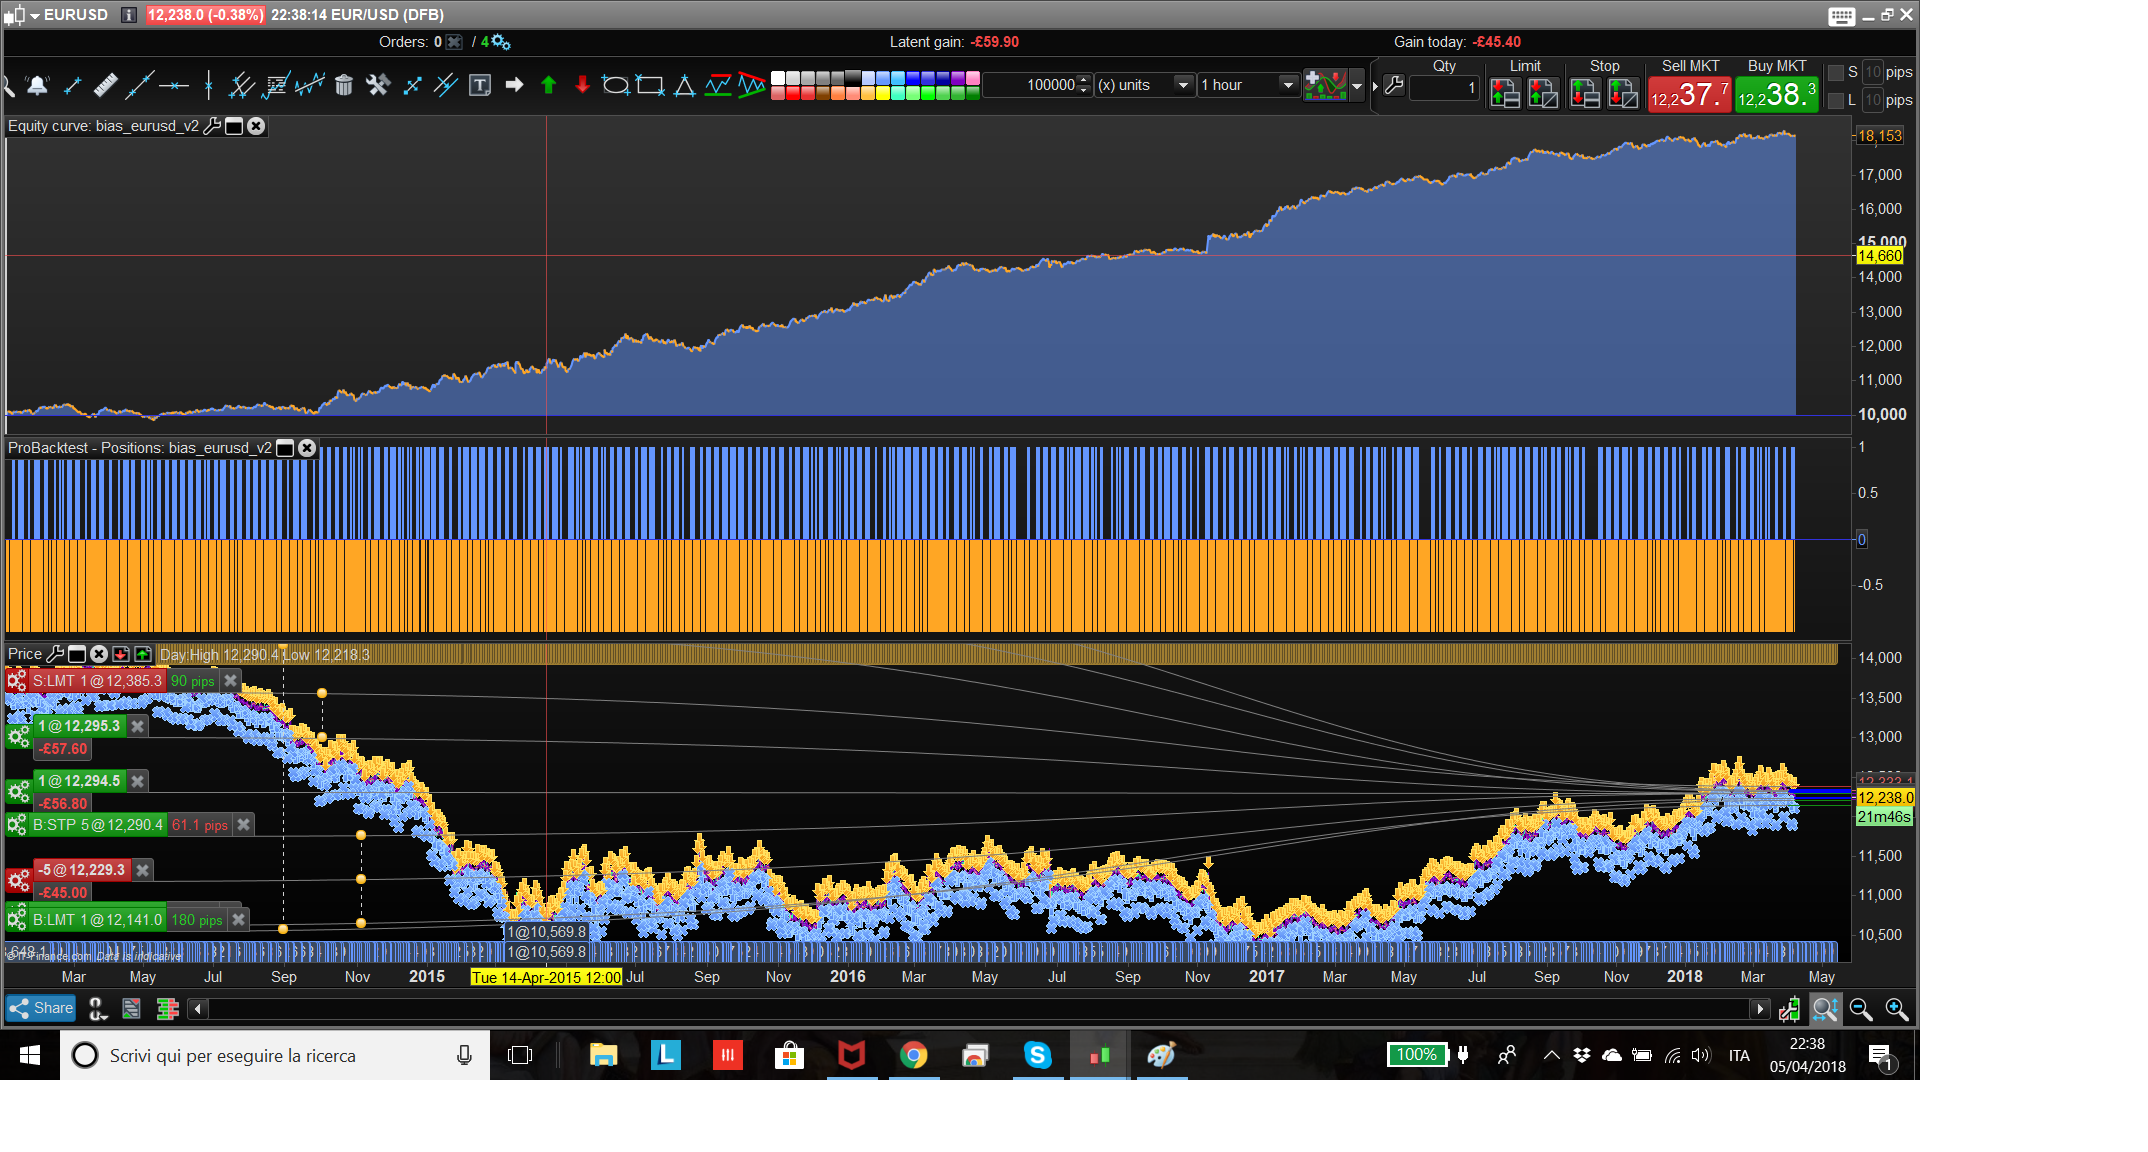Screen dimensions: 2148x1152
Task: Select the text annotation tool
Action: [x=480, y=85]
